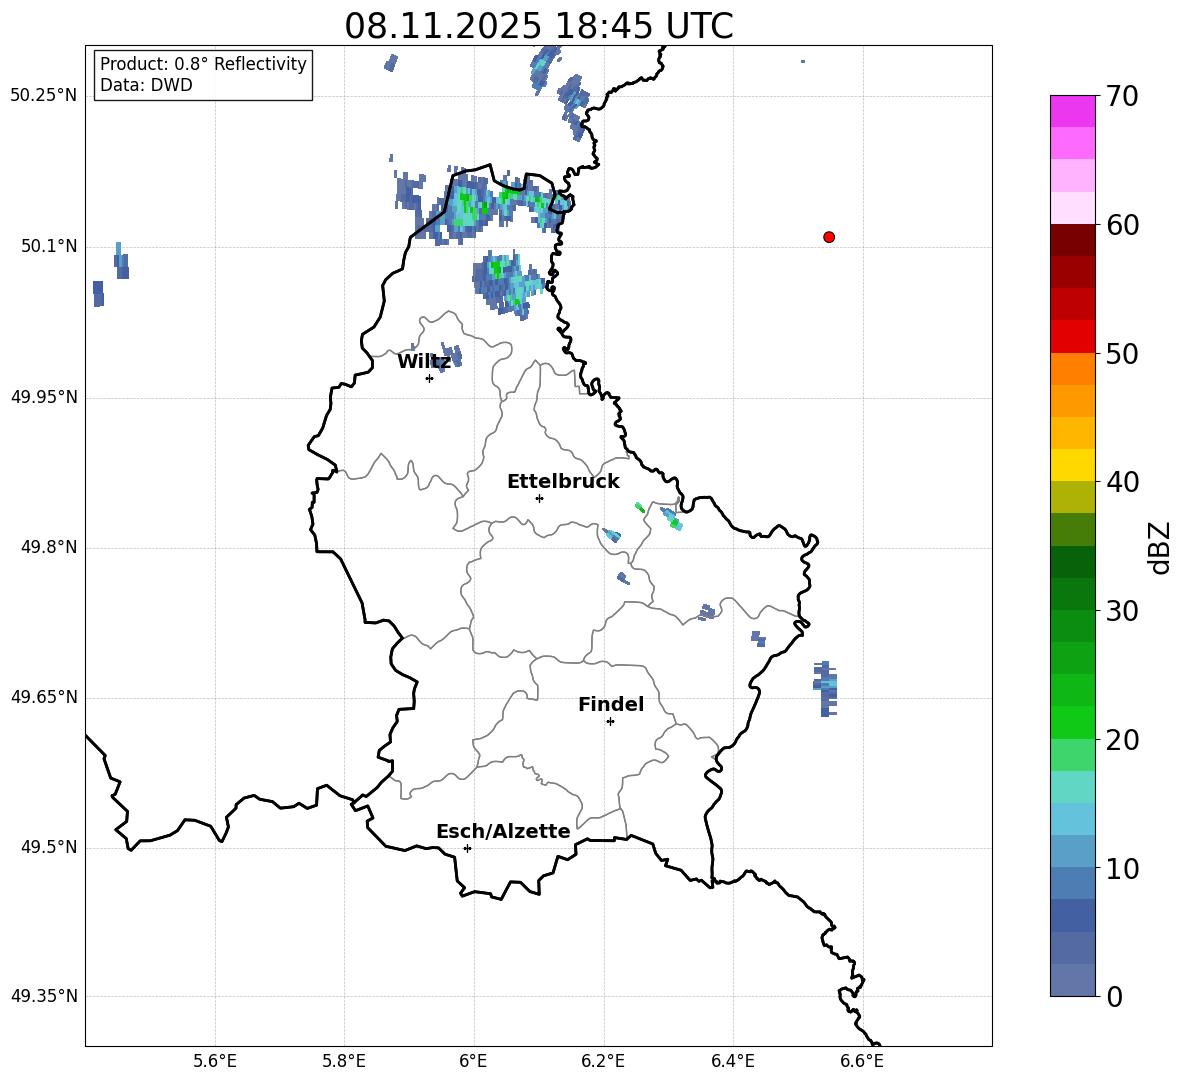
Task: Click the 49.5°N latitude label
Action: click(x=49, y=848)
